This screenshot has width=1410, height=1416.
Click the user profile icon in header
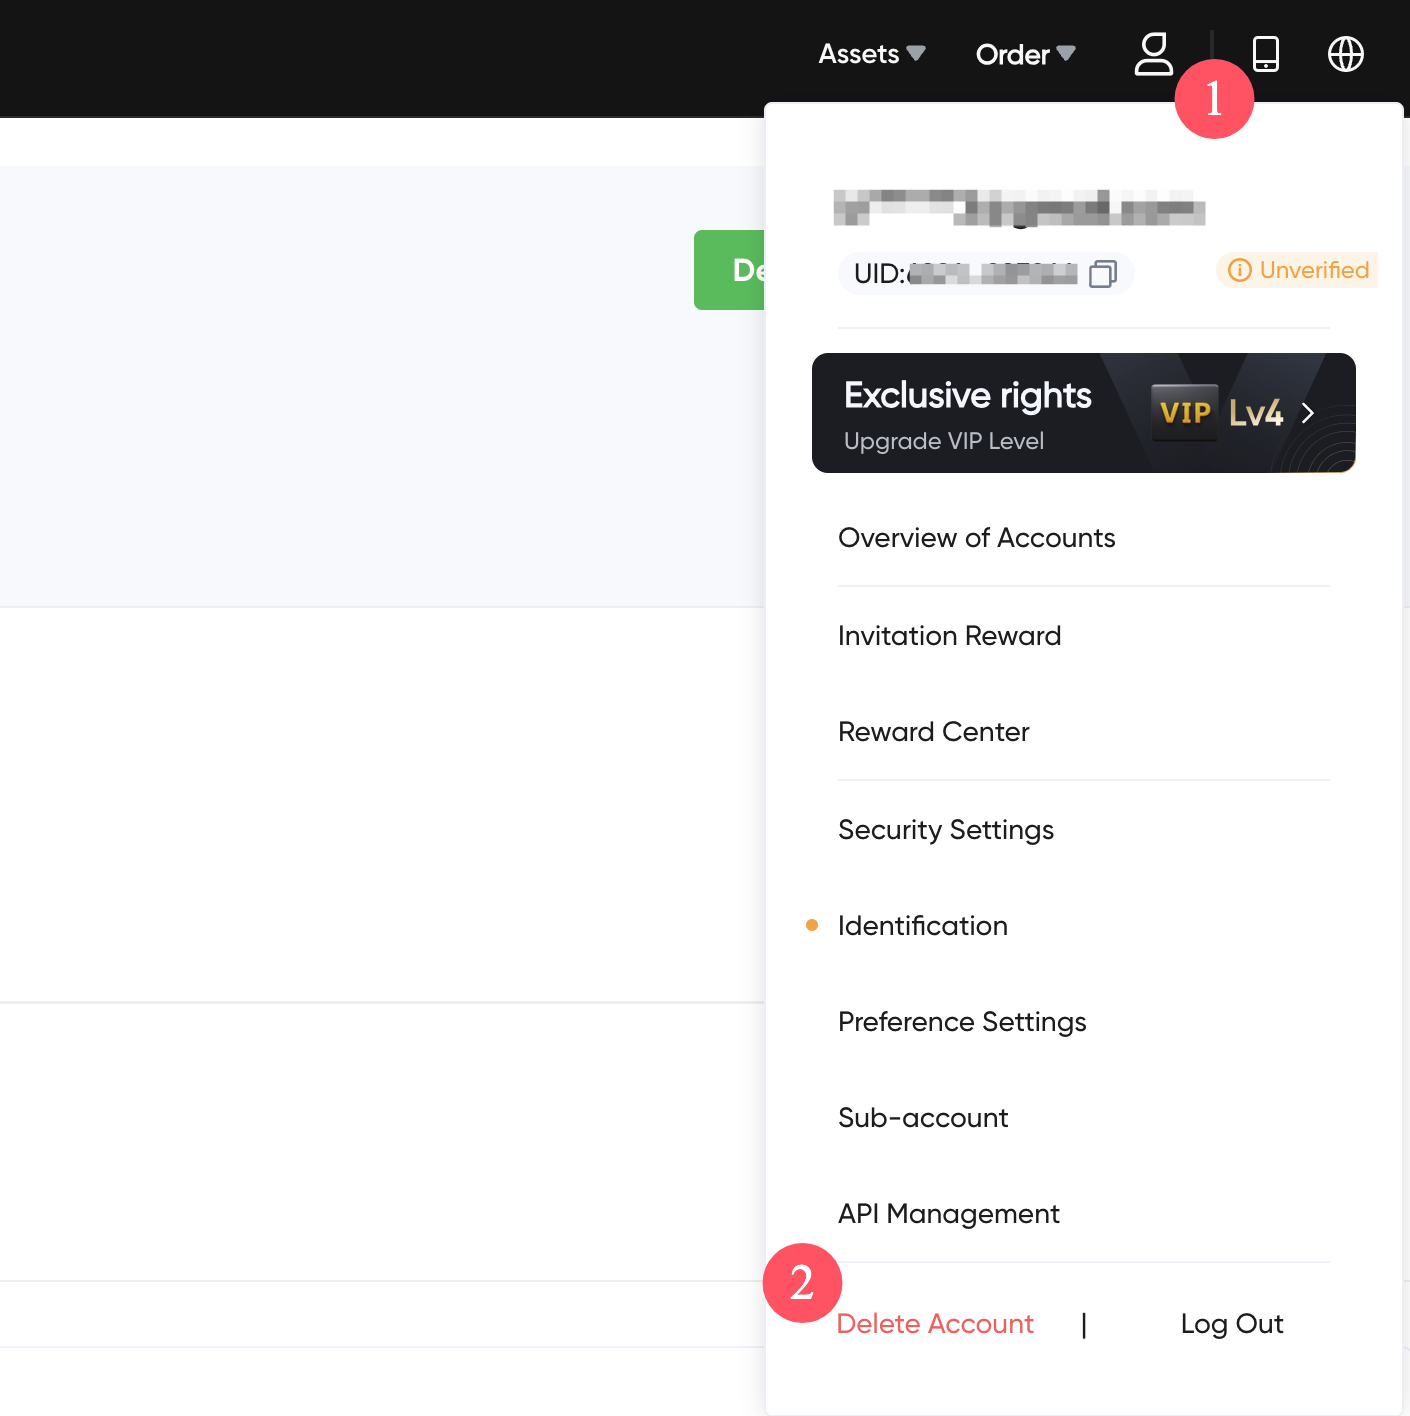click(1153, 54)
